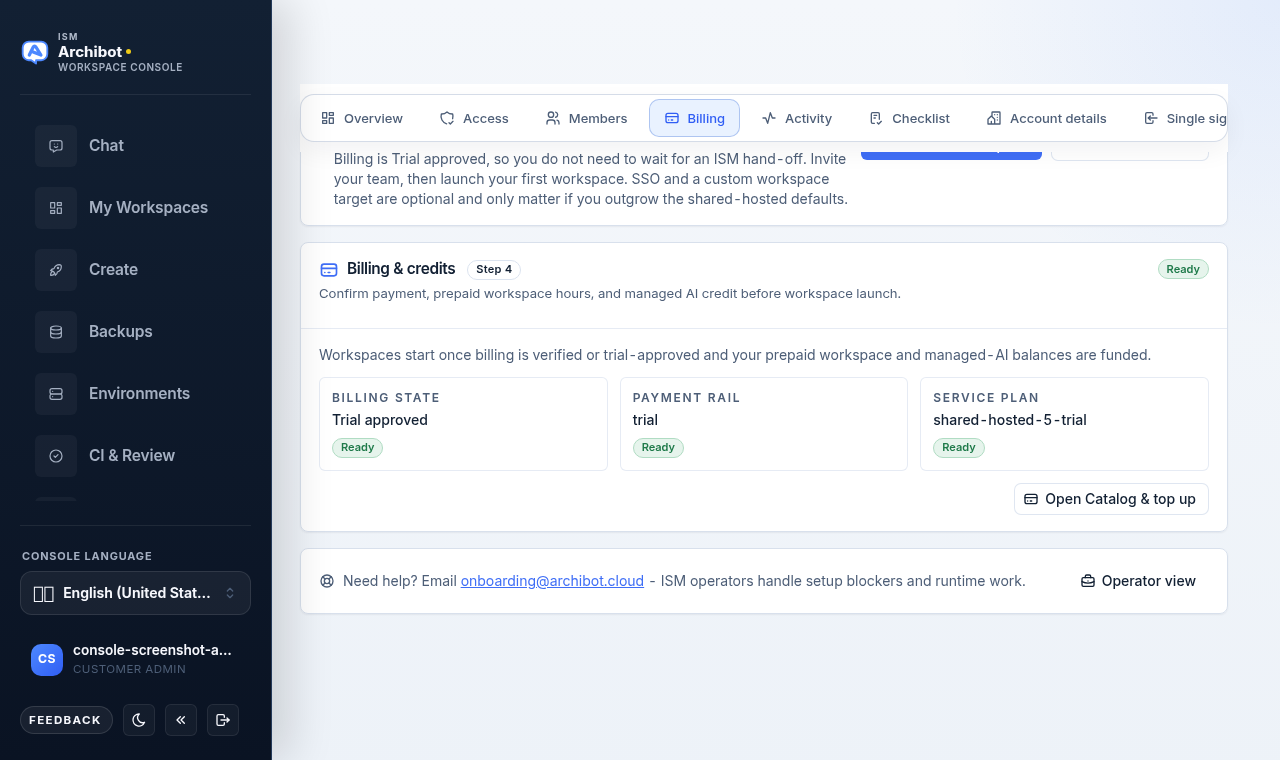This screenshot has height=760, width=1280.
Task: Go to My Workspaces
Action: pos(136,207)
